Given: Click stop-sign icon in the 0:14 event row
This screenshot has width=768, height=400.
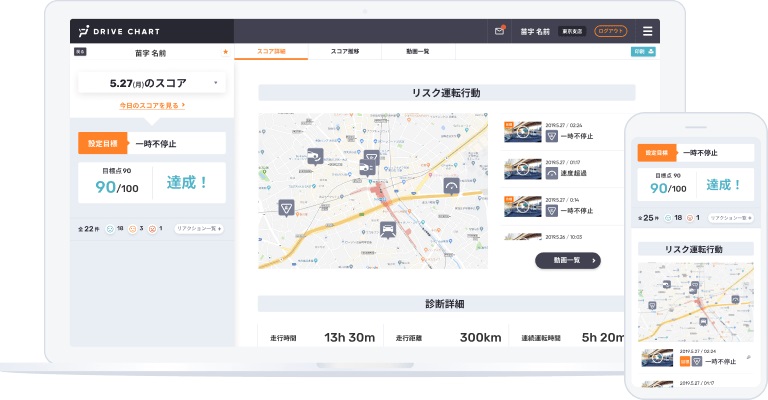Looking at the screenshot, I should (x=552, y=211).
